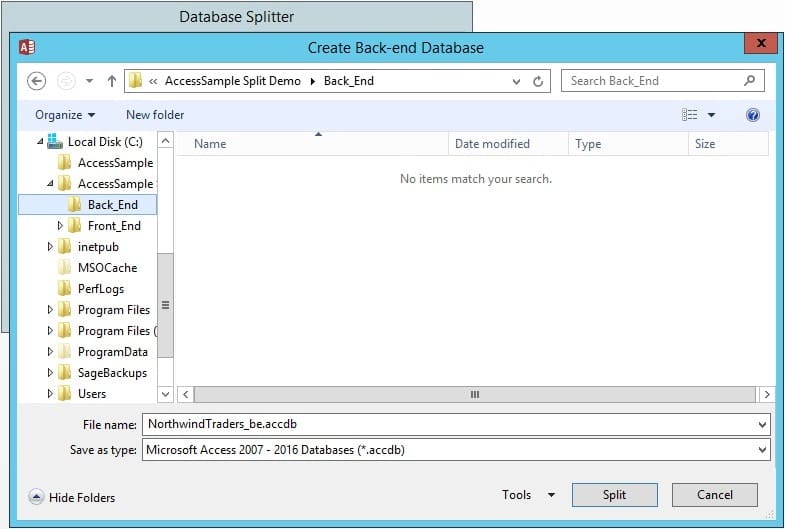This screenshot has height=529, width=785.
Task: Click folder tree scroll down arrow
Action: (166, 394)
